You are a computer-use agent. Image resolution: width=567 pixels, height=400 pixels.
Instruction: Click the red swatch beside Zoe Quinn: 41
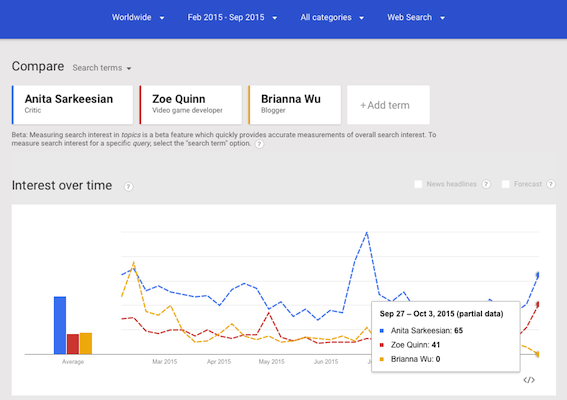pyautogui.click(x=381, y=345)
